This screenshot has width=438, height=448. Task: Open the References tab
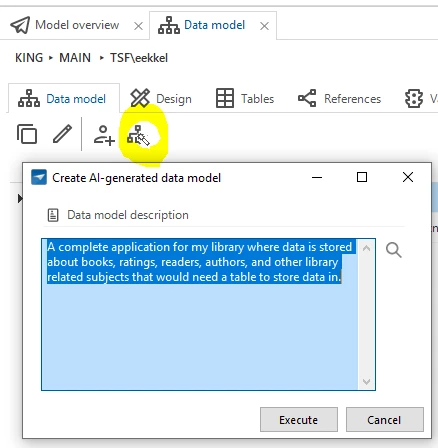pyautogui.click(x=339, y=99)
